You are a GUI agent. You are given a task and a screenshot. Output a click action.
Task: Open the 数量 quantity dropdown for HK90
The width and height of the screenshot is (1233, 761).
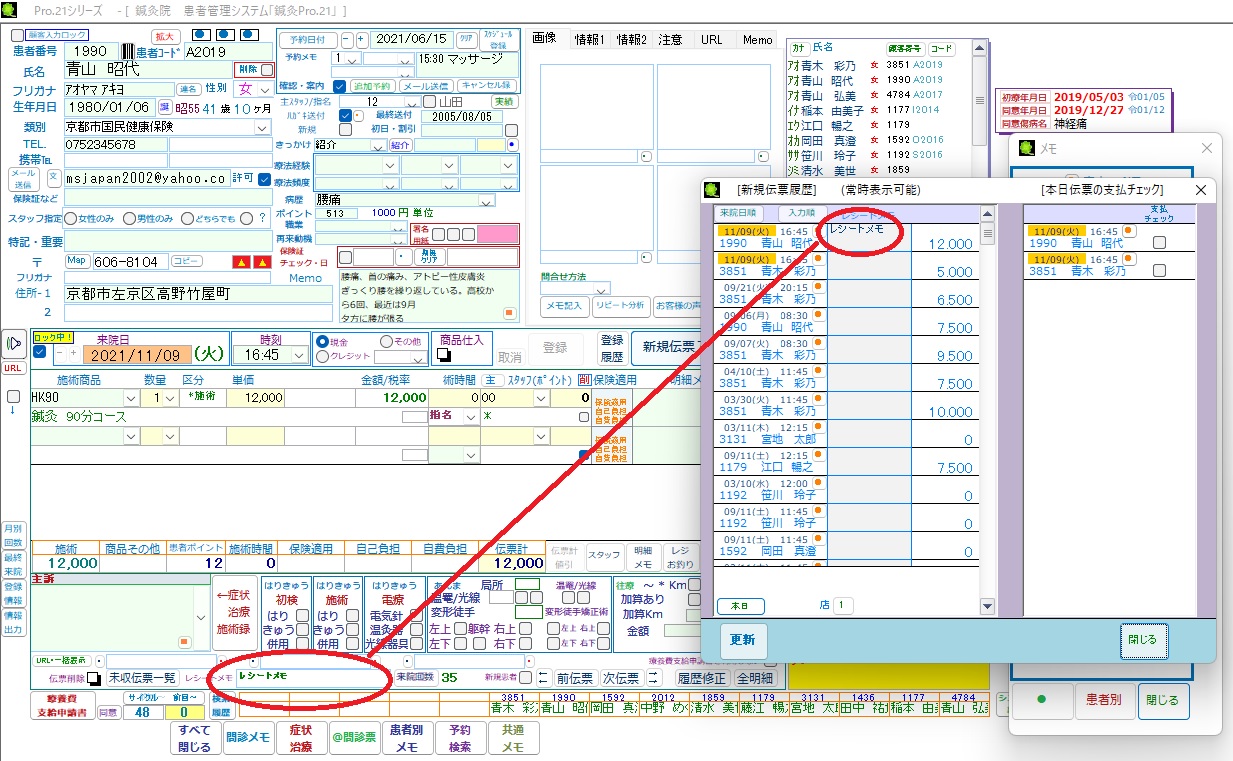tap(171, 398)
